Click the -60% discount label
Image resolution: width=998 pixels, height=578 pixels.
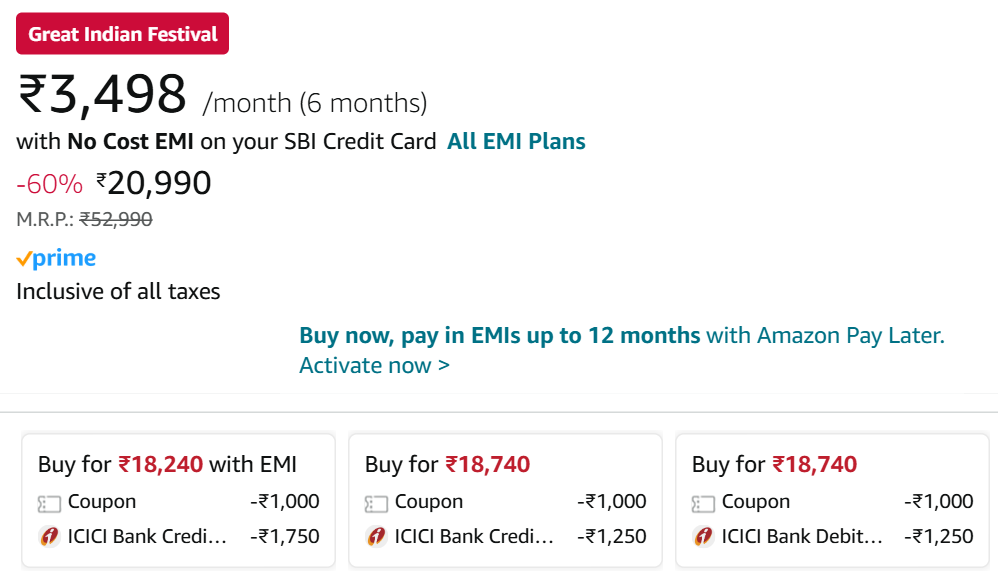pos(49,184)
